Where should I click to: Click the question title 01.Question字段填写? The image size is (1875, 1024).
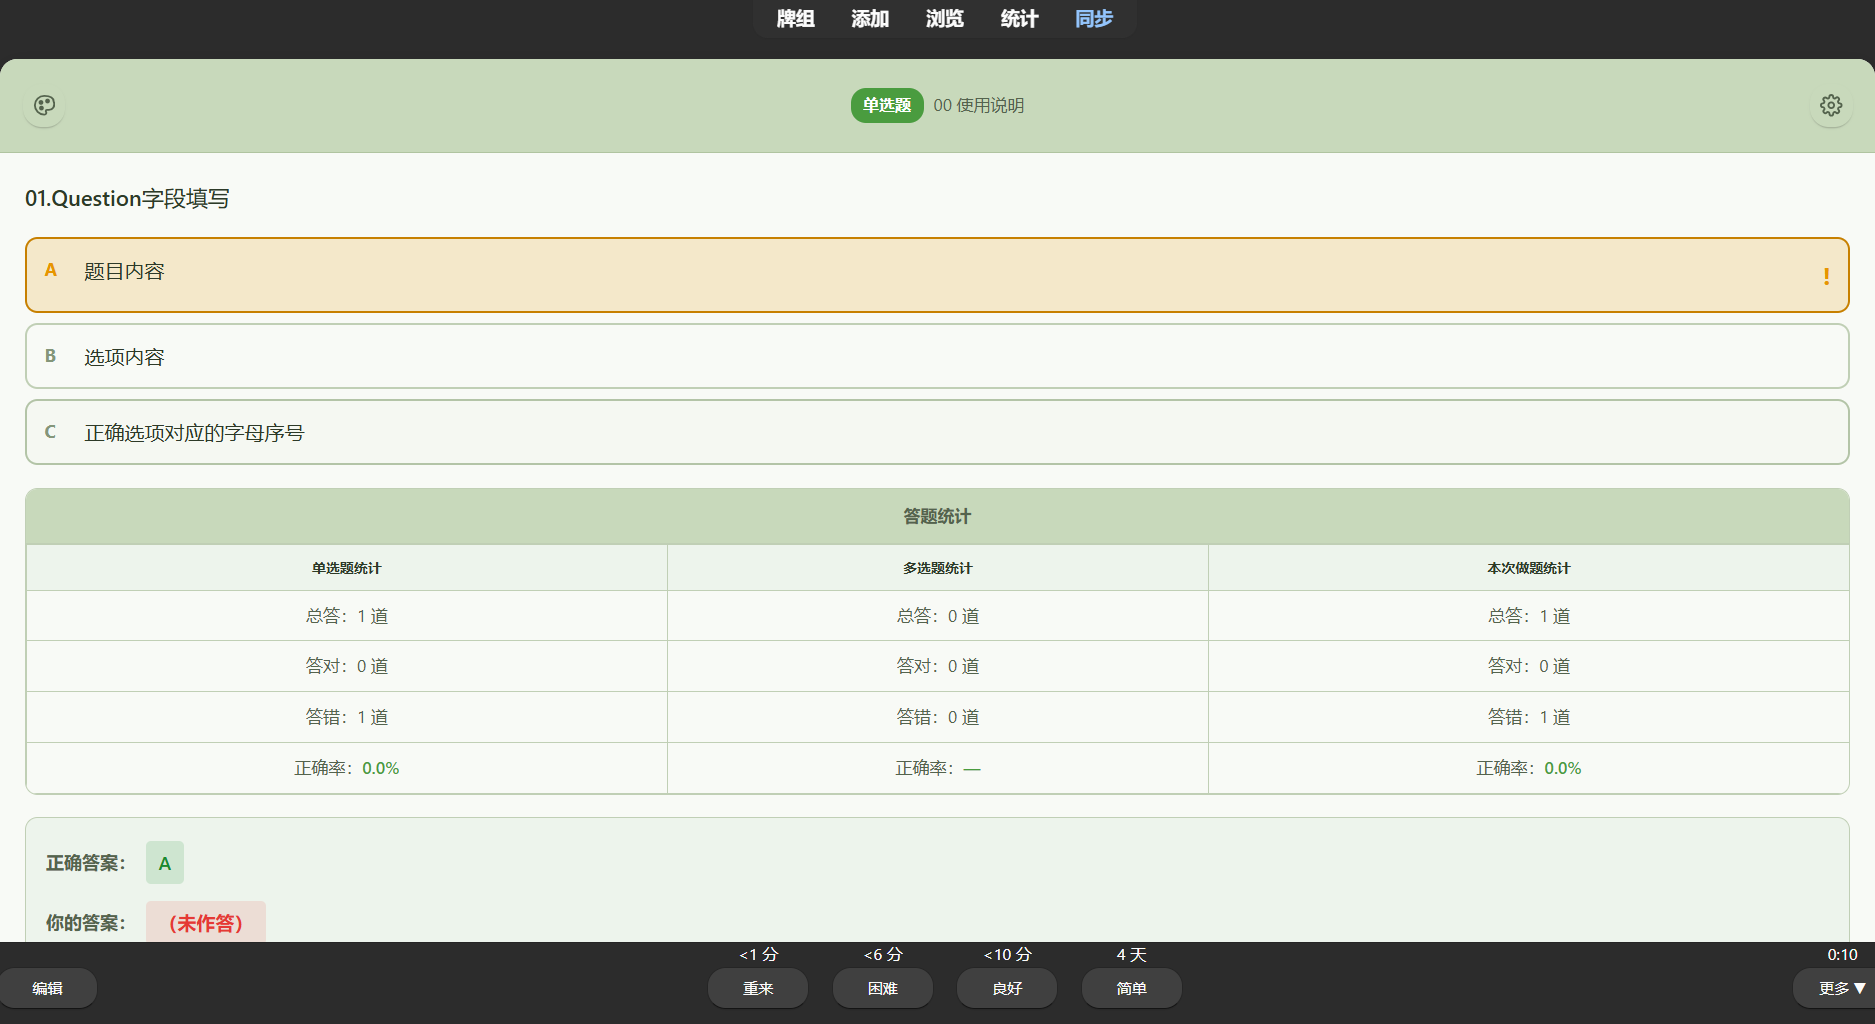127,198
